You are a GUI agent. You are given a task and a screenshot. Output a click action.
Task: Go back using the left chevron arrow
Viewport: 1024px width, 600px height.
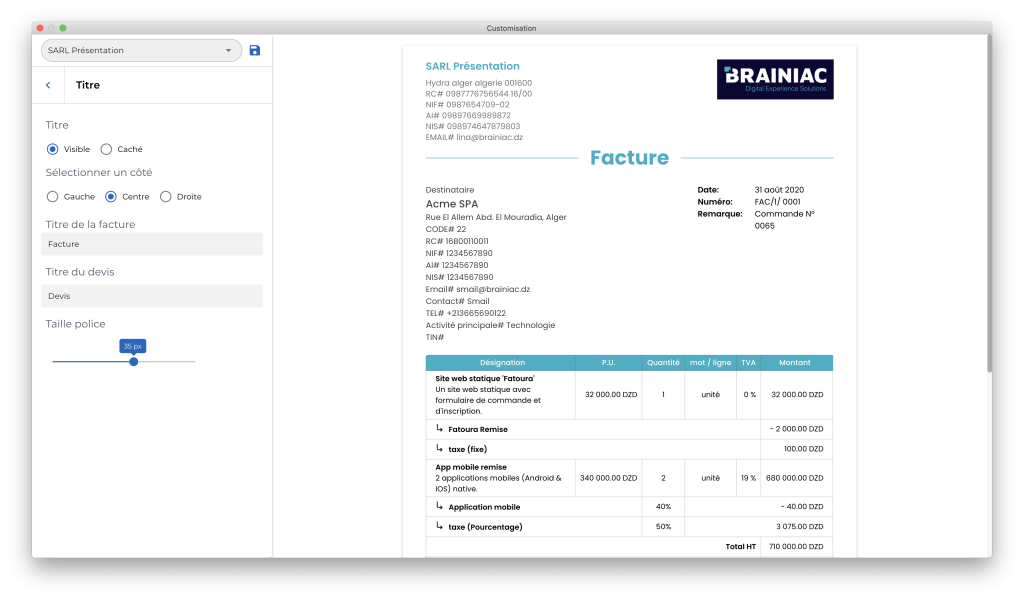(x=48, y=85)
